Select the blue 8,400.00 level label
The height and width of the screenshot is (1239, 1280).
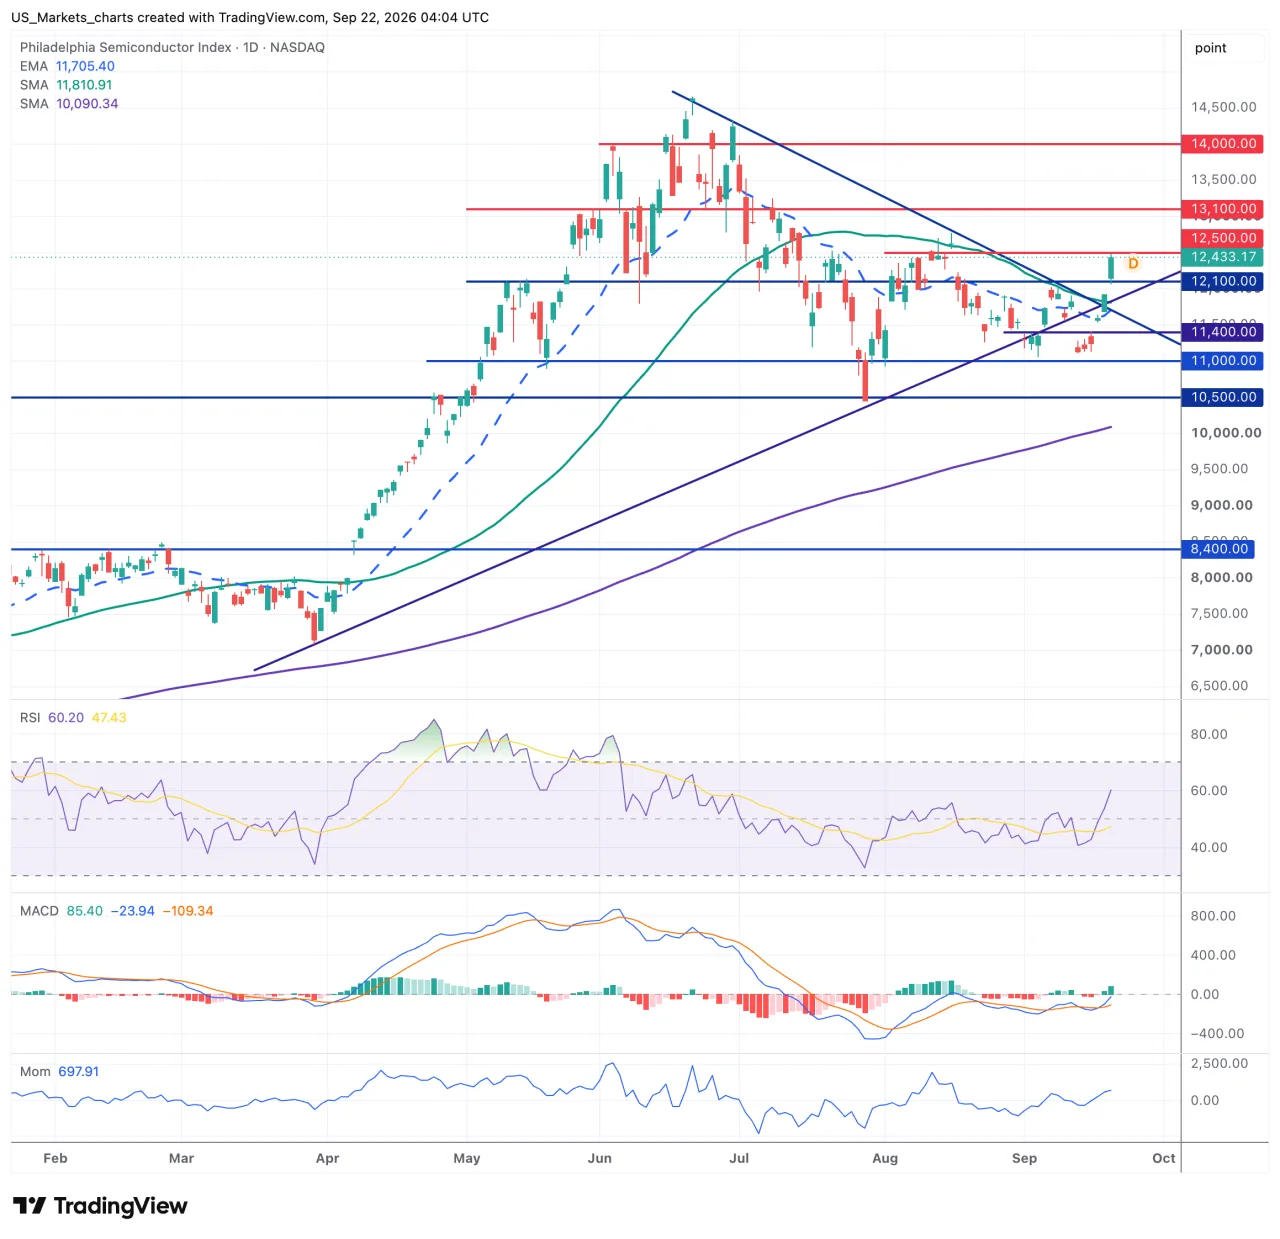tap(1219, 549)
